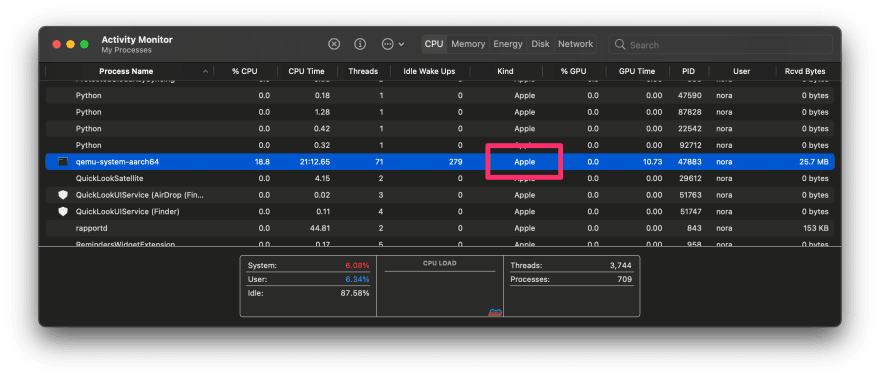
Task: Expand the dropdown chevron beside ellipsis
Action: (401, 44)
